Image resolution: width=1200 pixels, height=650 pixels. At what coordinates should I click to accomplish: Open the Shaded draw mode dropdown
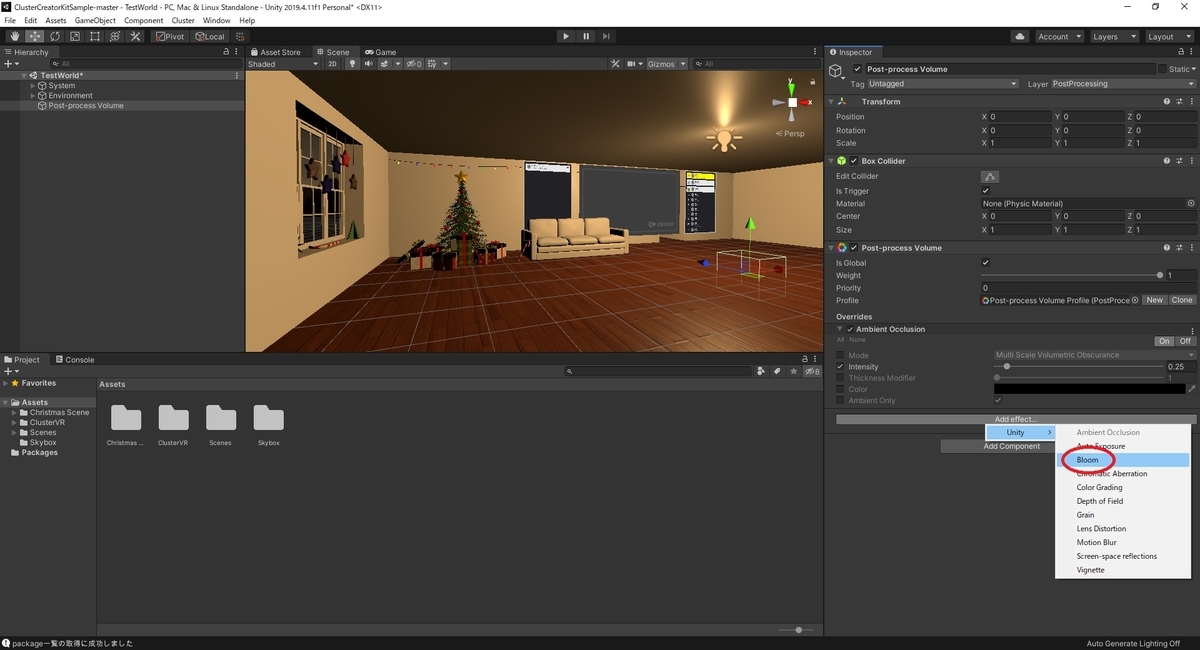(x=283, y=64)
